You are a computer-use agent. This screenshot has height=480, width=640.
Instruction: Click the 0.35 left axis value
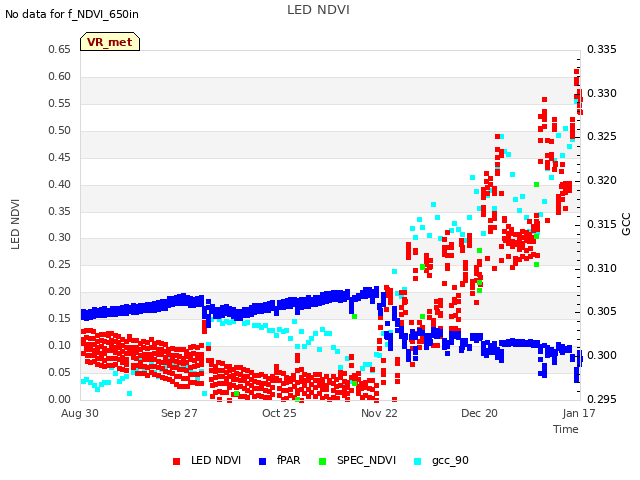click(59, 211)
